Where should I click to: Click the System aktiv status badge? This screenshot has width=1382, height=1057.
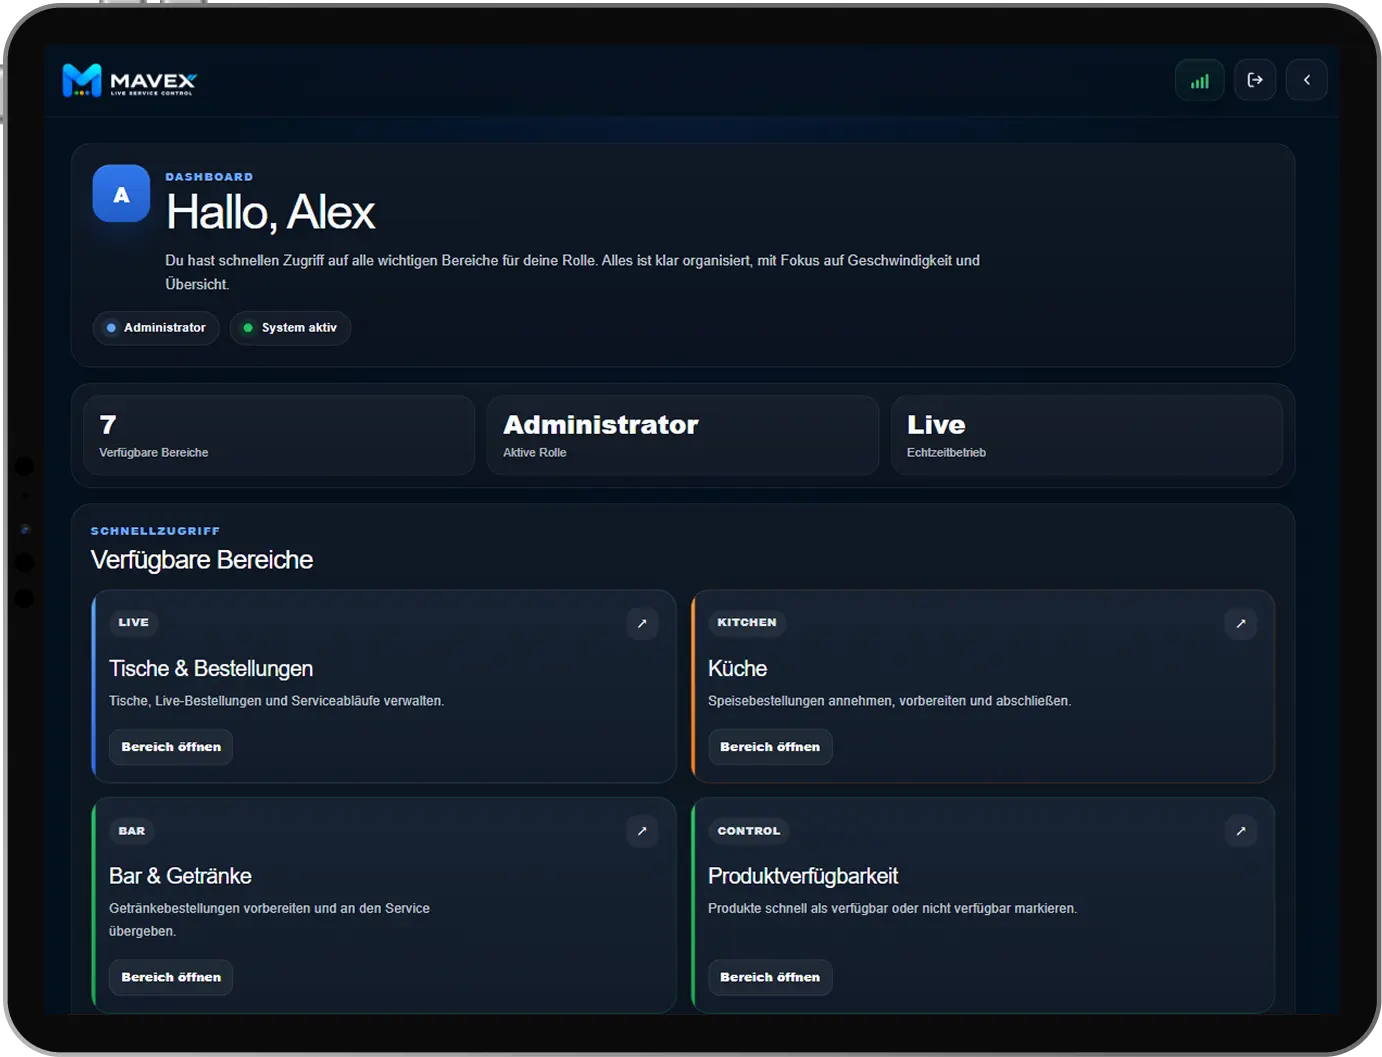tap(291, 328)
